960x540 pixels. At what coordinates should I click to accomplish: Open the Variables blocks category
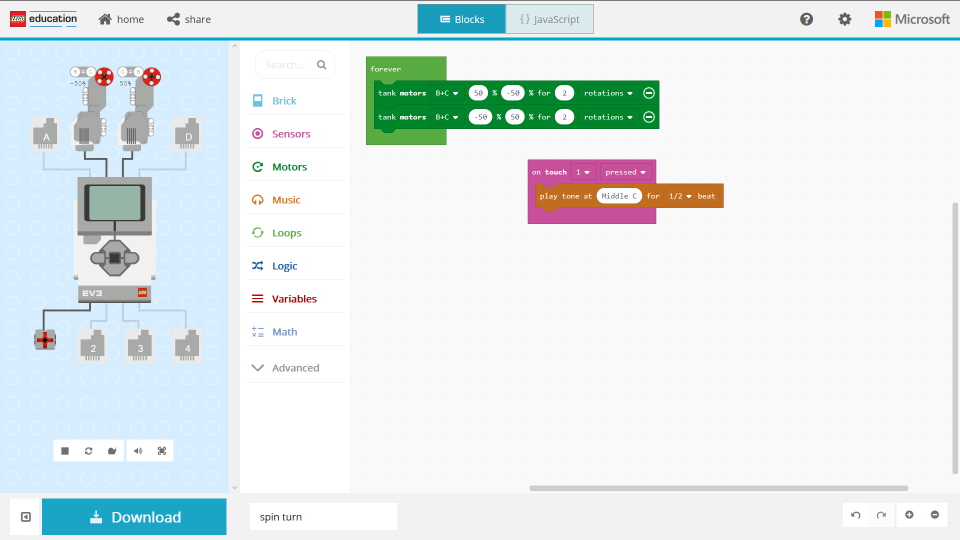[x=295, y=299]
